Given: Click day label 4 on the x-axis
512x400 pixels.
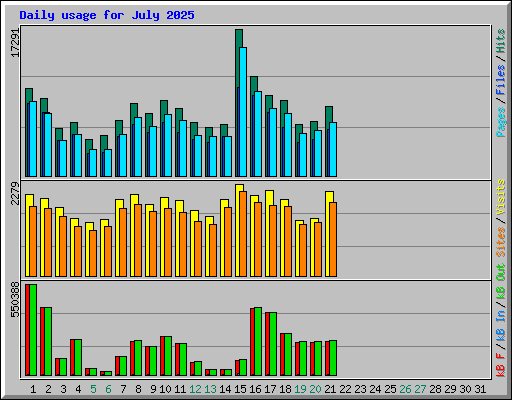Looking at the screenshot, I should [x=78, y=389].
